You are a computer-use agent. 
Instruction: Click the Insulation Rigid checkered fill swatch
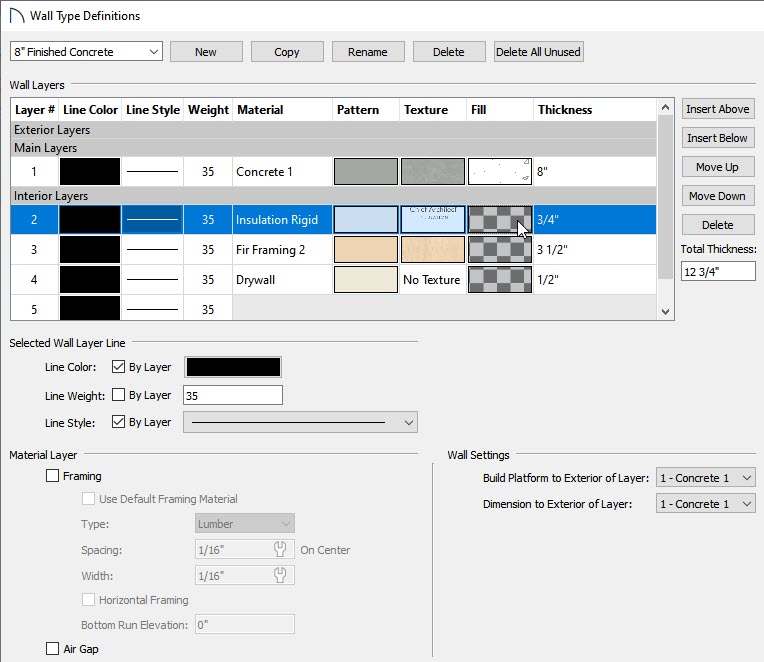[500, 220]
